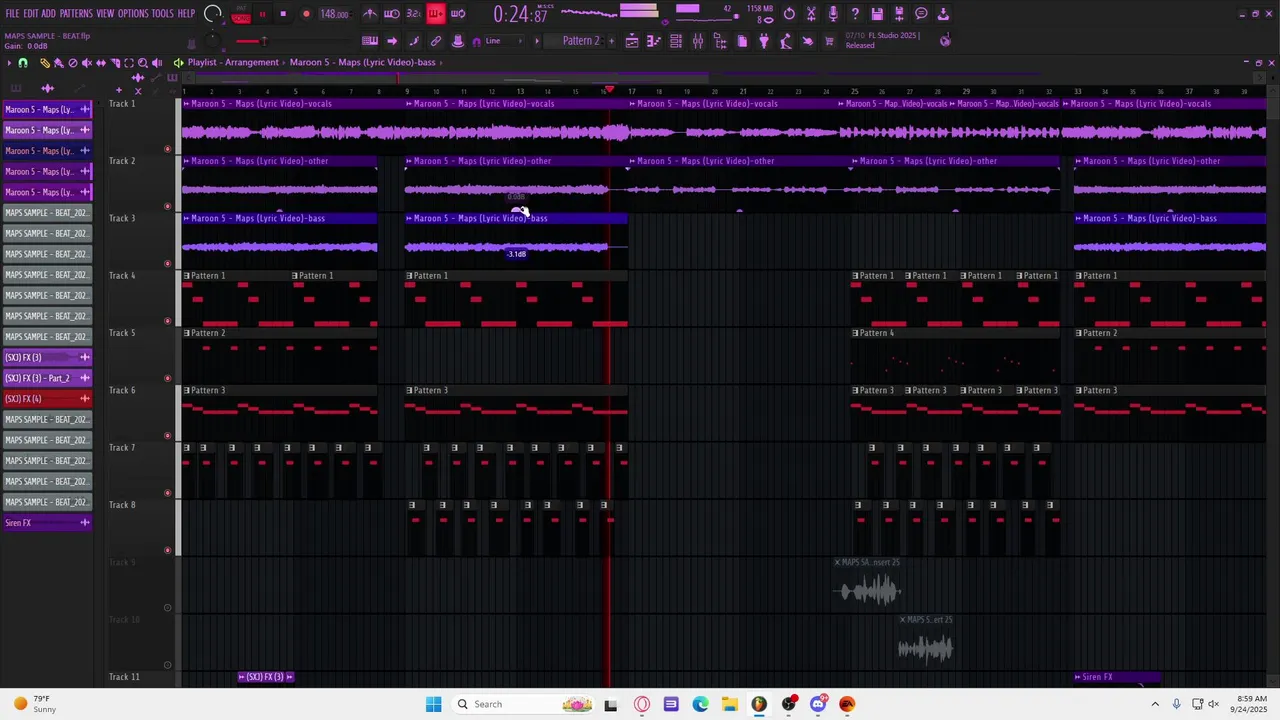Screen dimensions: 1280x720
Task: Toggle typing keyboard to piano icon
Action: pyautogui.click(x=370, y=41)
